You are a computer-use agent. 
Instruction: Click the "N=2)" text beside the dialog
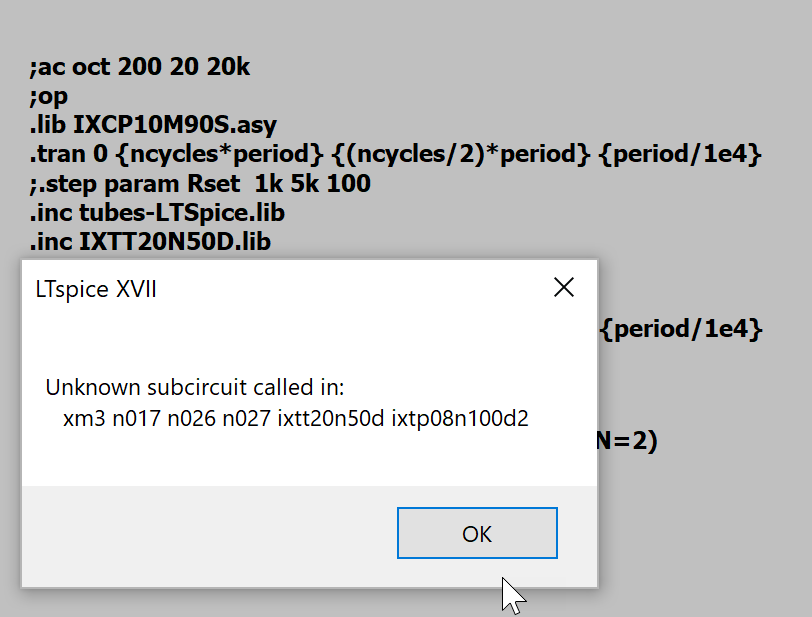pyautogui.click(x=627, y=441)
